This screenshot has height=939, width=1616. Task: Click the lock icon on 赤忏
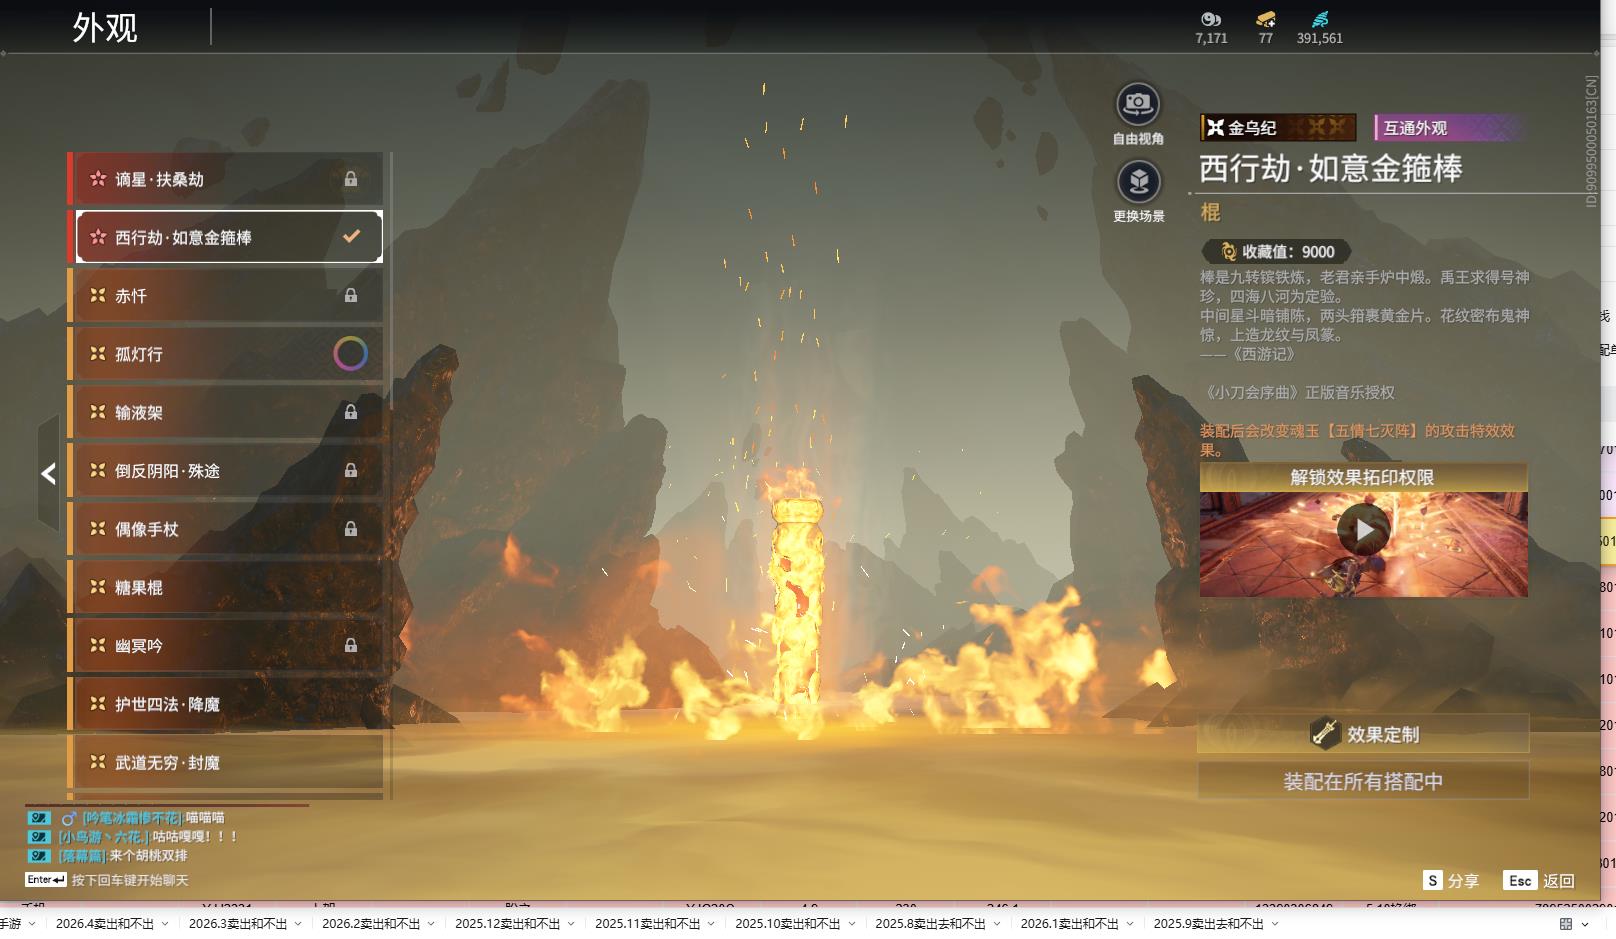click(x=351, y=295)
